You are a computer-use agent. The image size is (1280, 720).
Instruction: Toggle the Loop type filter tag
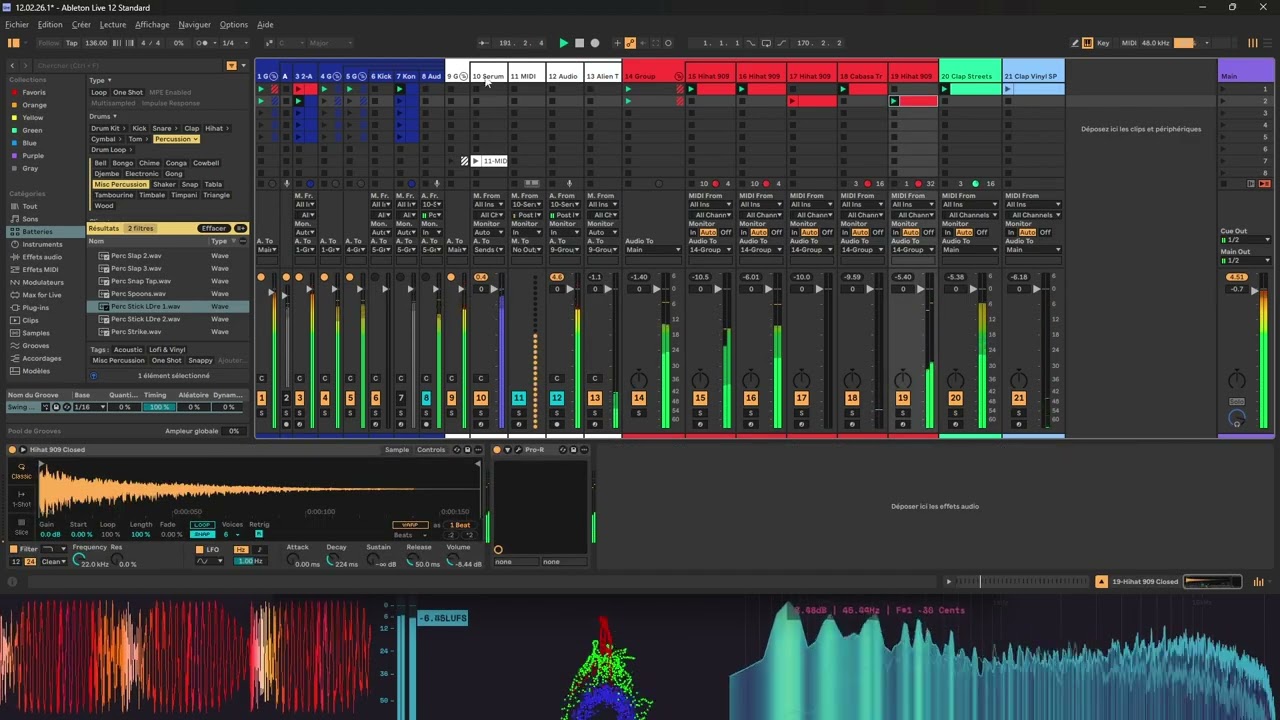tap(99, 92)
